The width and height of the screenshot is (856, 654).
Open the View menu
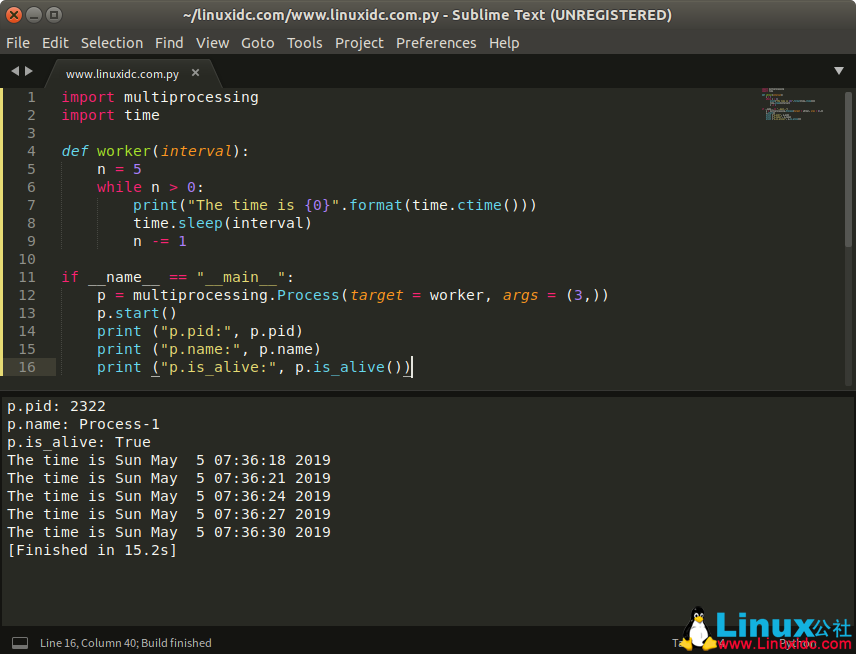click(x=212, y=43)
